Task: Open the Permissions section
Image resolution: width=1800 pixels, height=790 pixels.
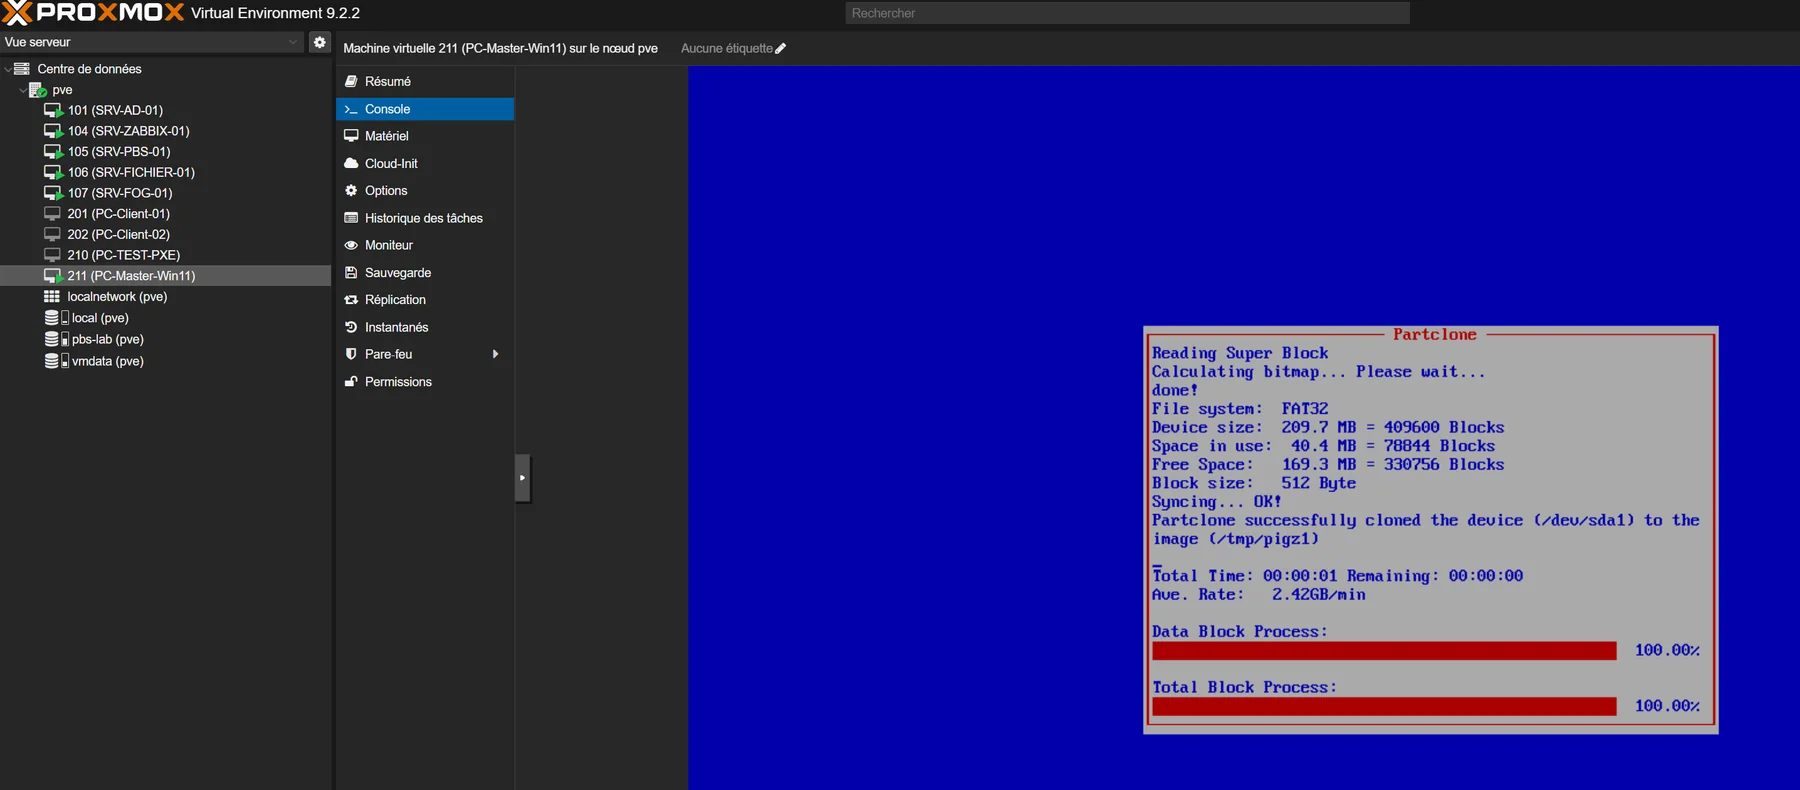Action: (x=425, y=382)
